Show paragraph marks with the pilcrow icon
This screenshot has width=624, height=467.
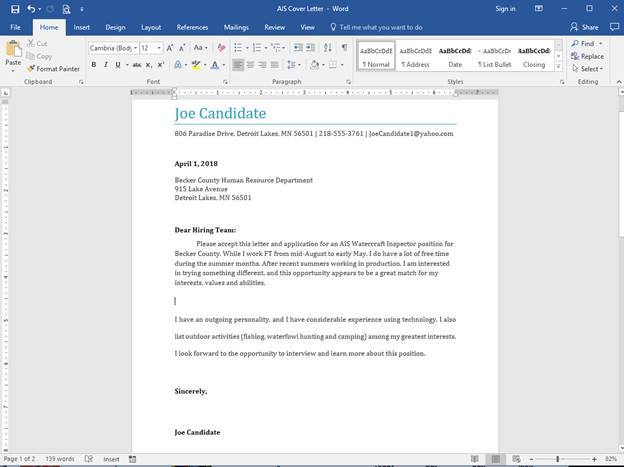[x=344, y=47]
